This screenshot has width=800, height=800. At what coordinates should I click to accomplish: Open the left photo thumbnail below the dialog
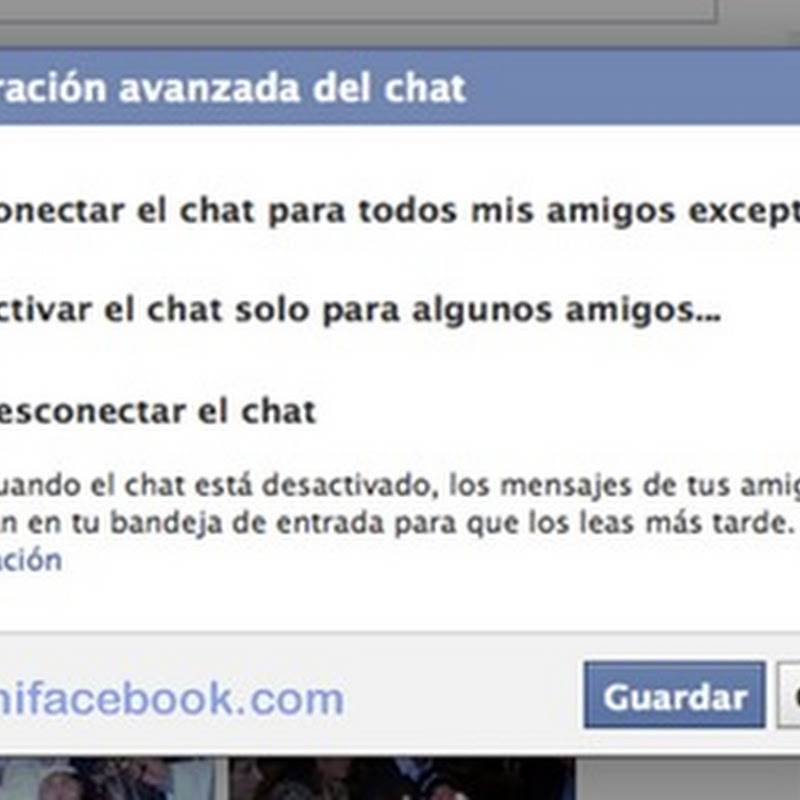point(107,779)
